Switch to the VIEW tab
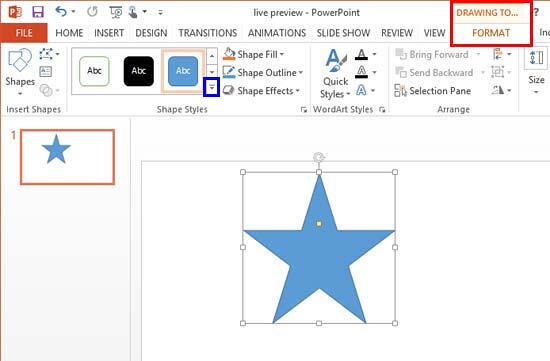The image size is (550, 361). tap(434, 33)
